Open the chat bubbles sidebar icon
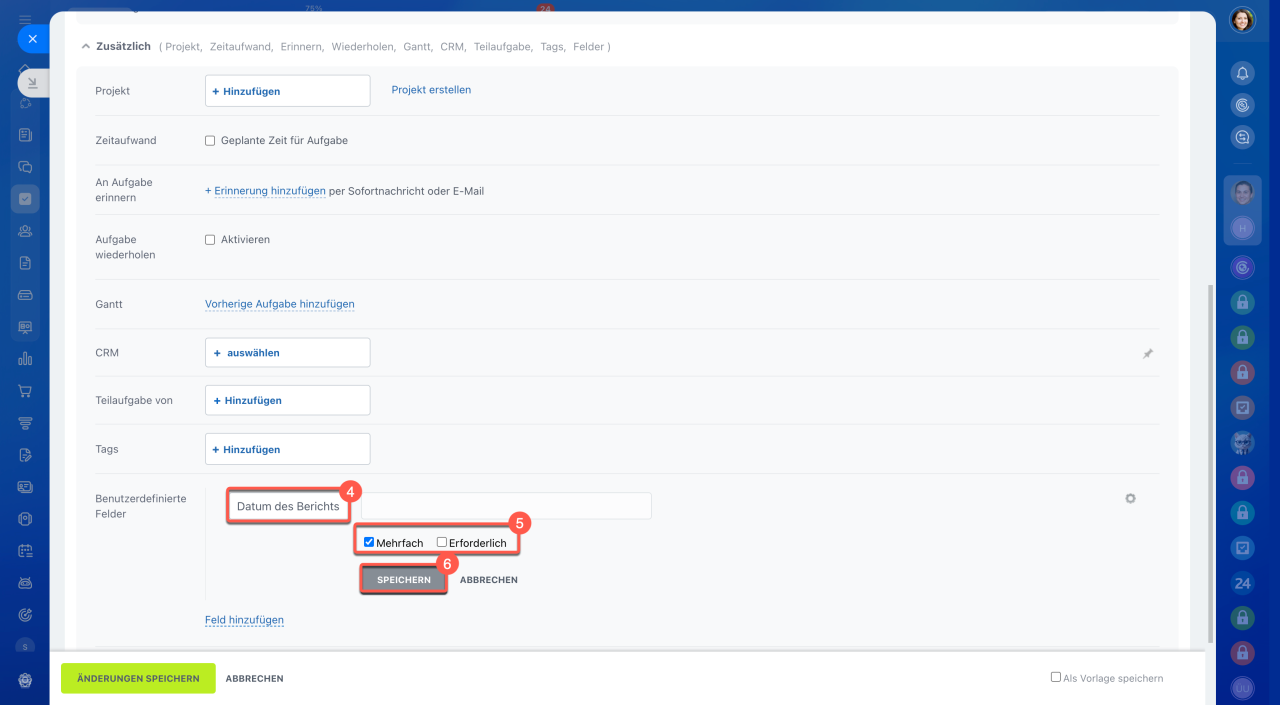The image size is (1280, 705). [x=25, y=167]
